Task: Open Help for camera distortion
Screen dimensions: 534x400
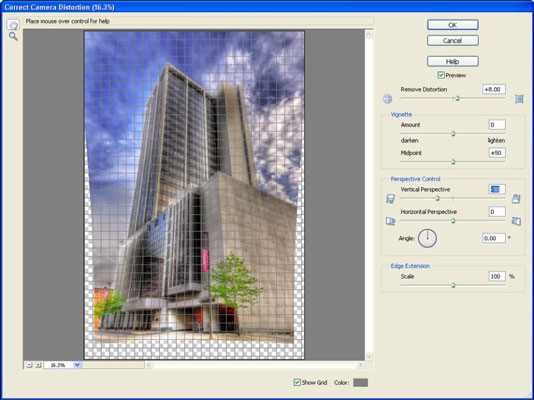Action: (x=453, y=61)
